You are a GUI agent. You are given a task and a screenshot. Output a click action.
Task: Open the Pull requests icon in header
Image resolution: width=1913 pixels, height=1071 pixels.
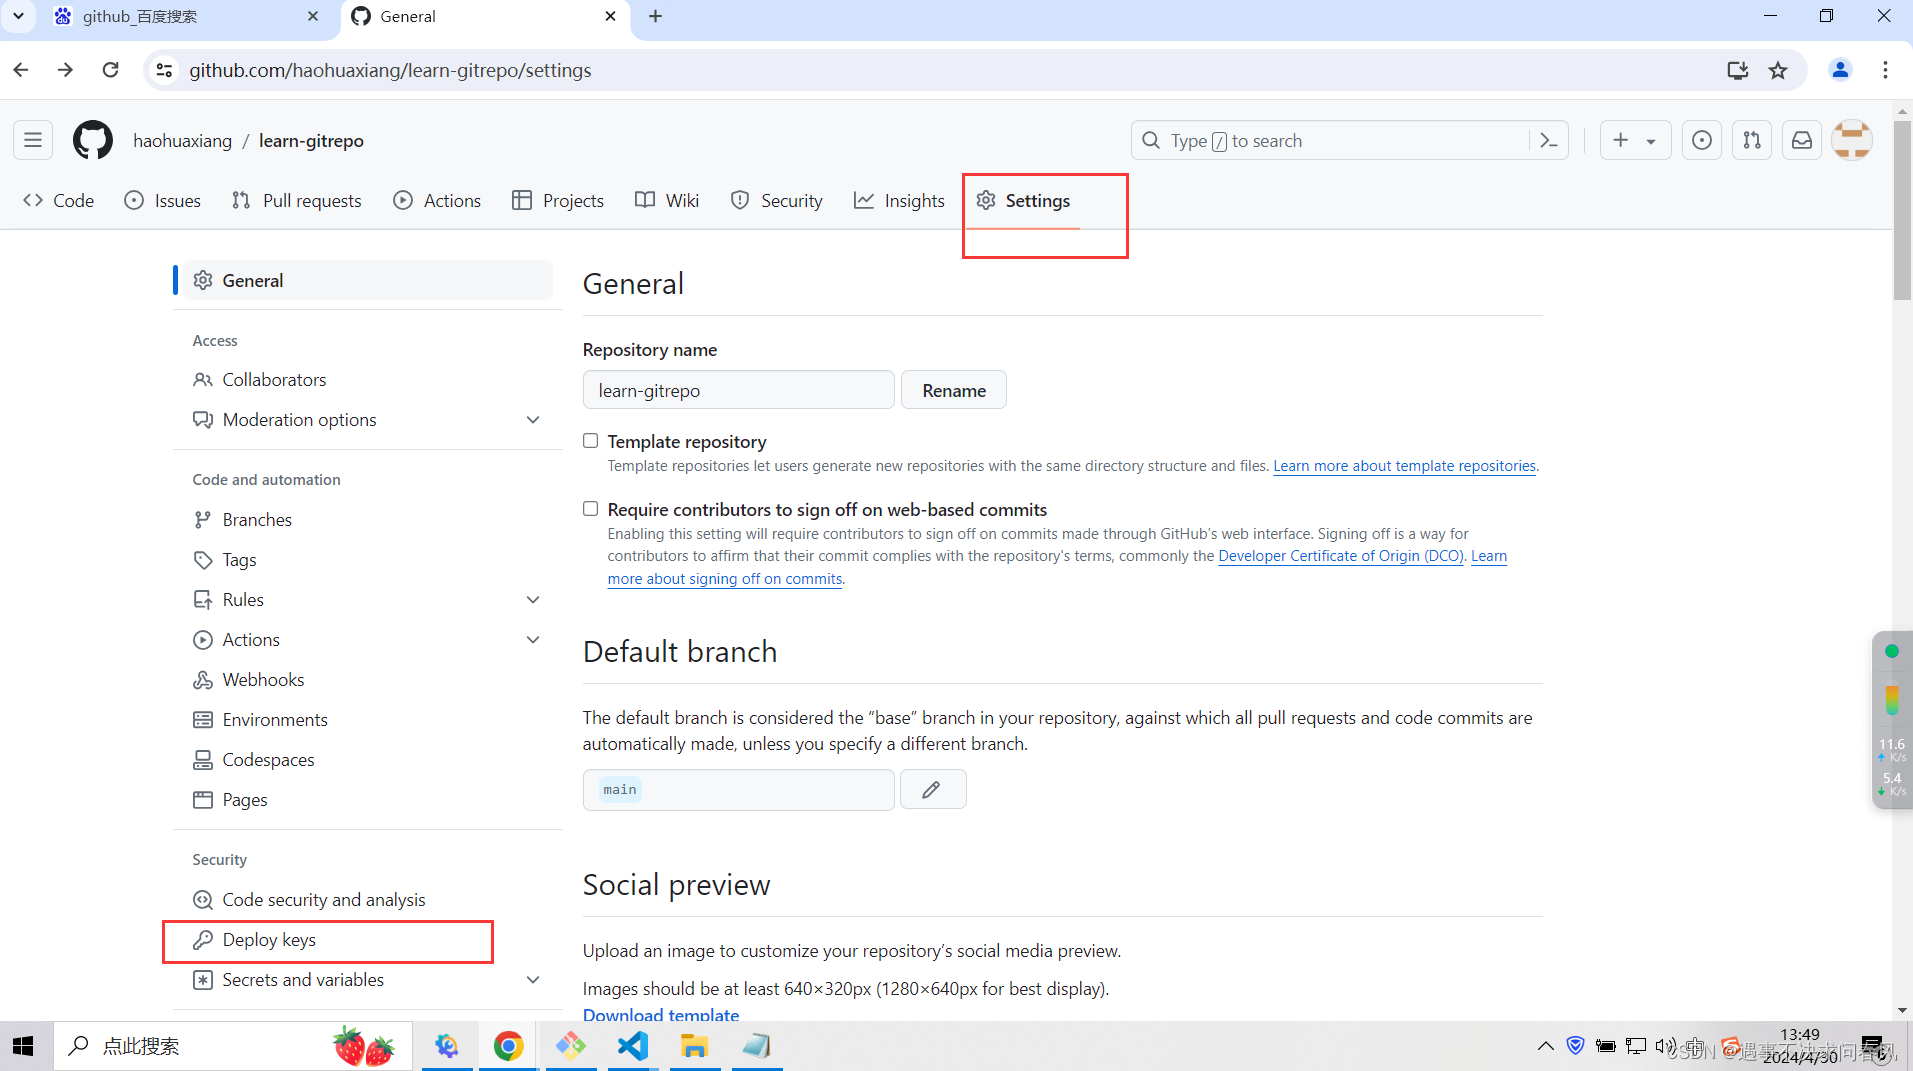tap(1752, 140)
